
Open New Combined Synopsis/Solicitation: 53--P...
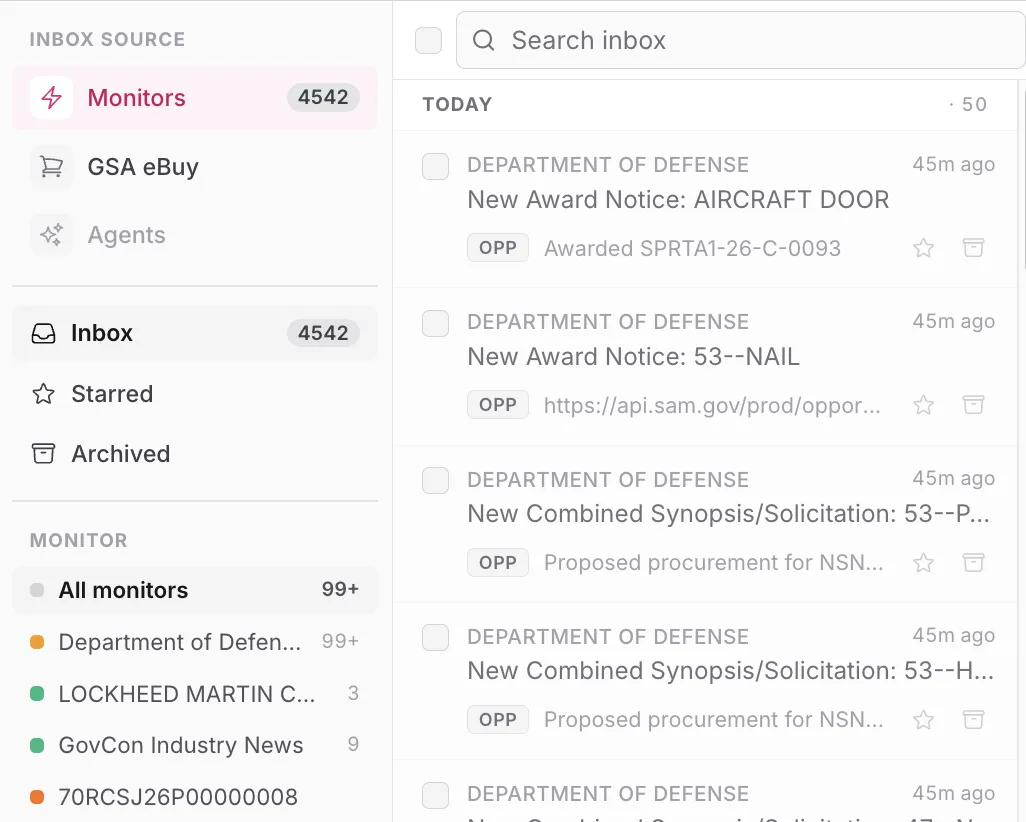728,514
